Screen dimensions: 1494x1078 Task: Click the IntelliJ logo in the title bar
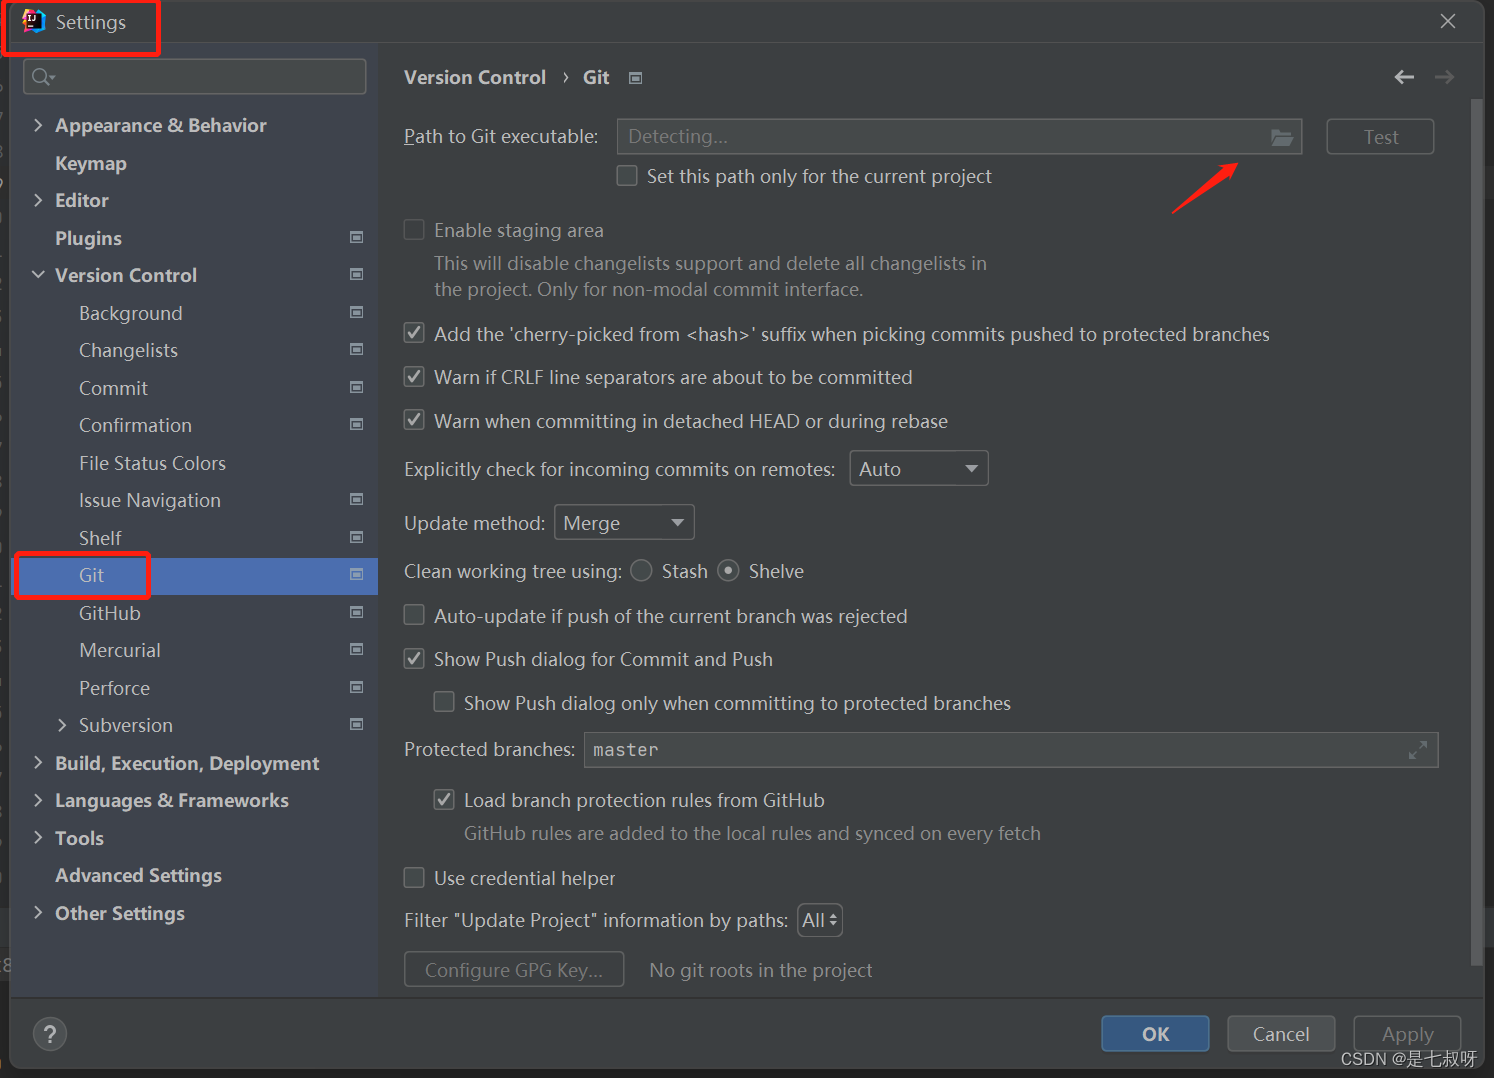click(34, 21)
